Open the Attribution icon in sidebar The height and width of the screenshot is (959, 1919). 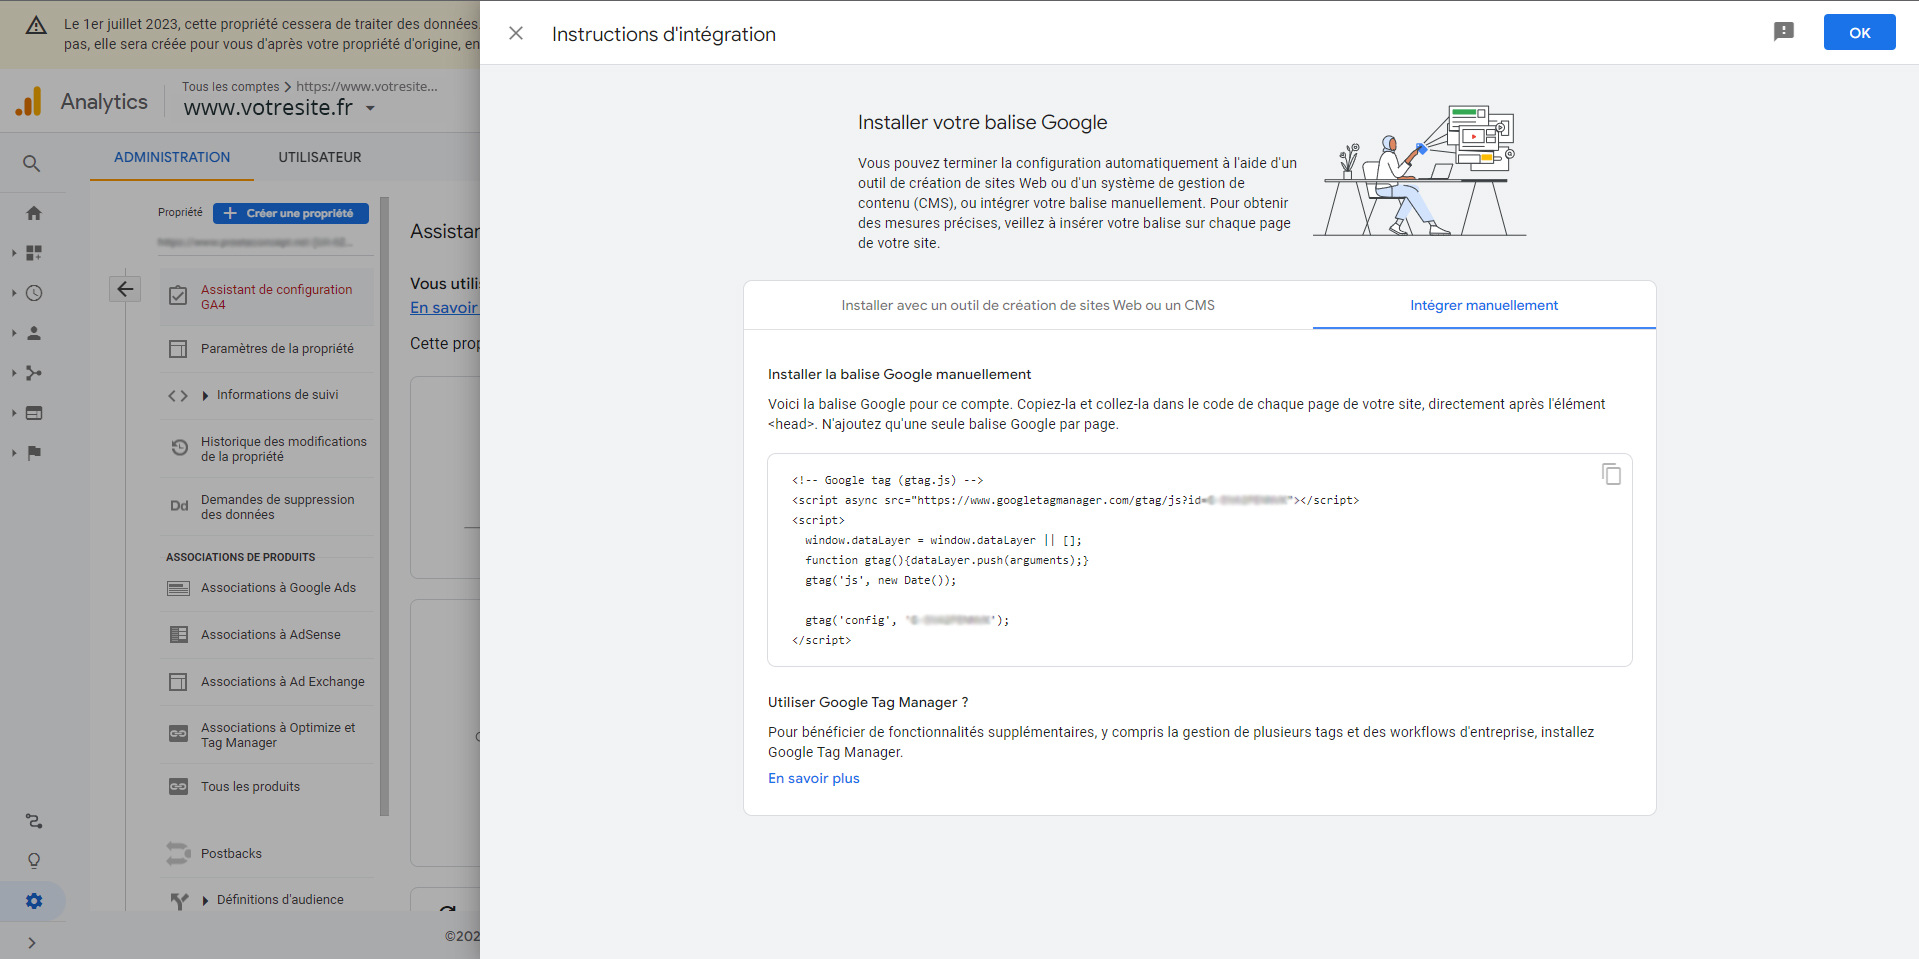pos(34,821)
